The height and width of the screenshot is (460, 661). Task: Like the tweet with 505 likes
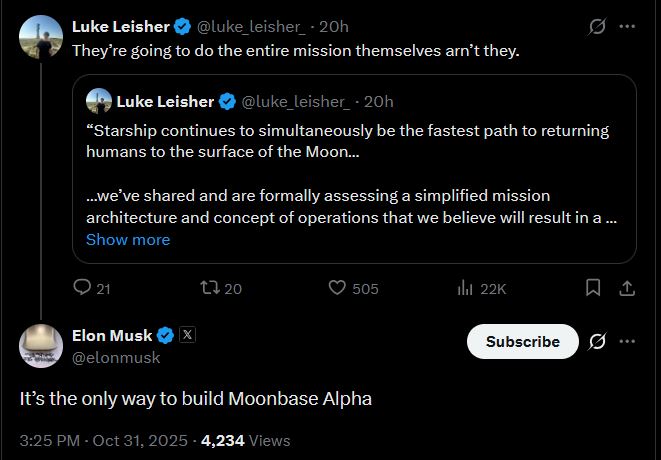(x=337, y=288)
